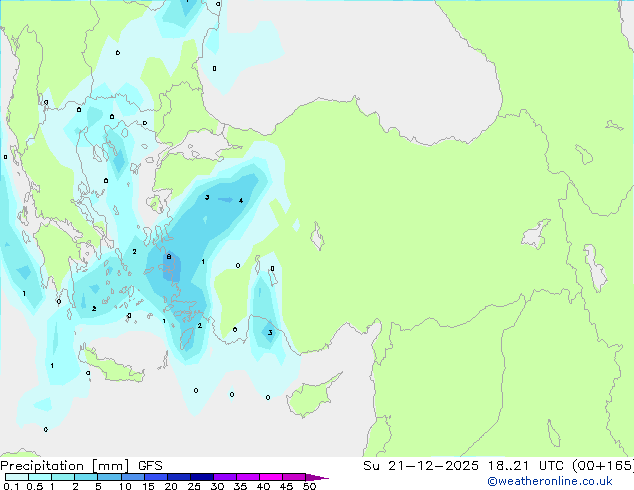Click the flow arrow left of value '4'
The width and height of the screenshot is (634, 490).
[226, 199]
